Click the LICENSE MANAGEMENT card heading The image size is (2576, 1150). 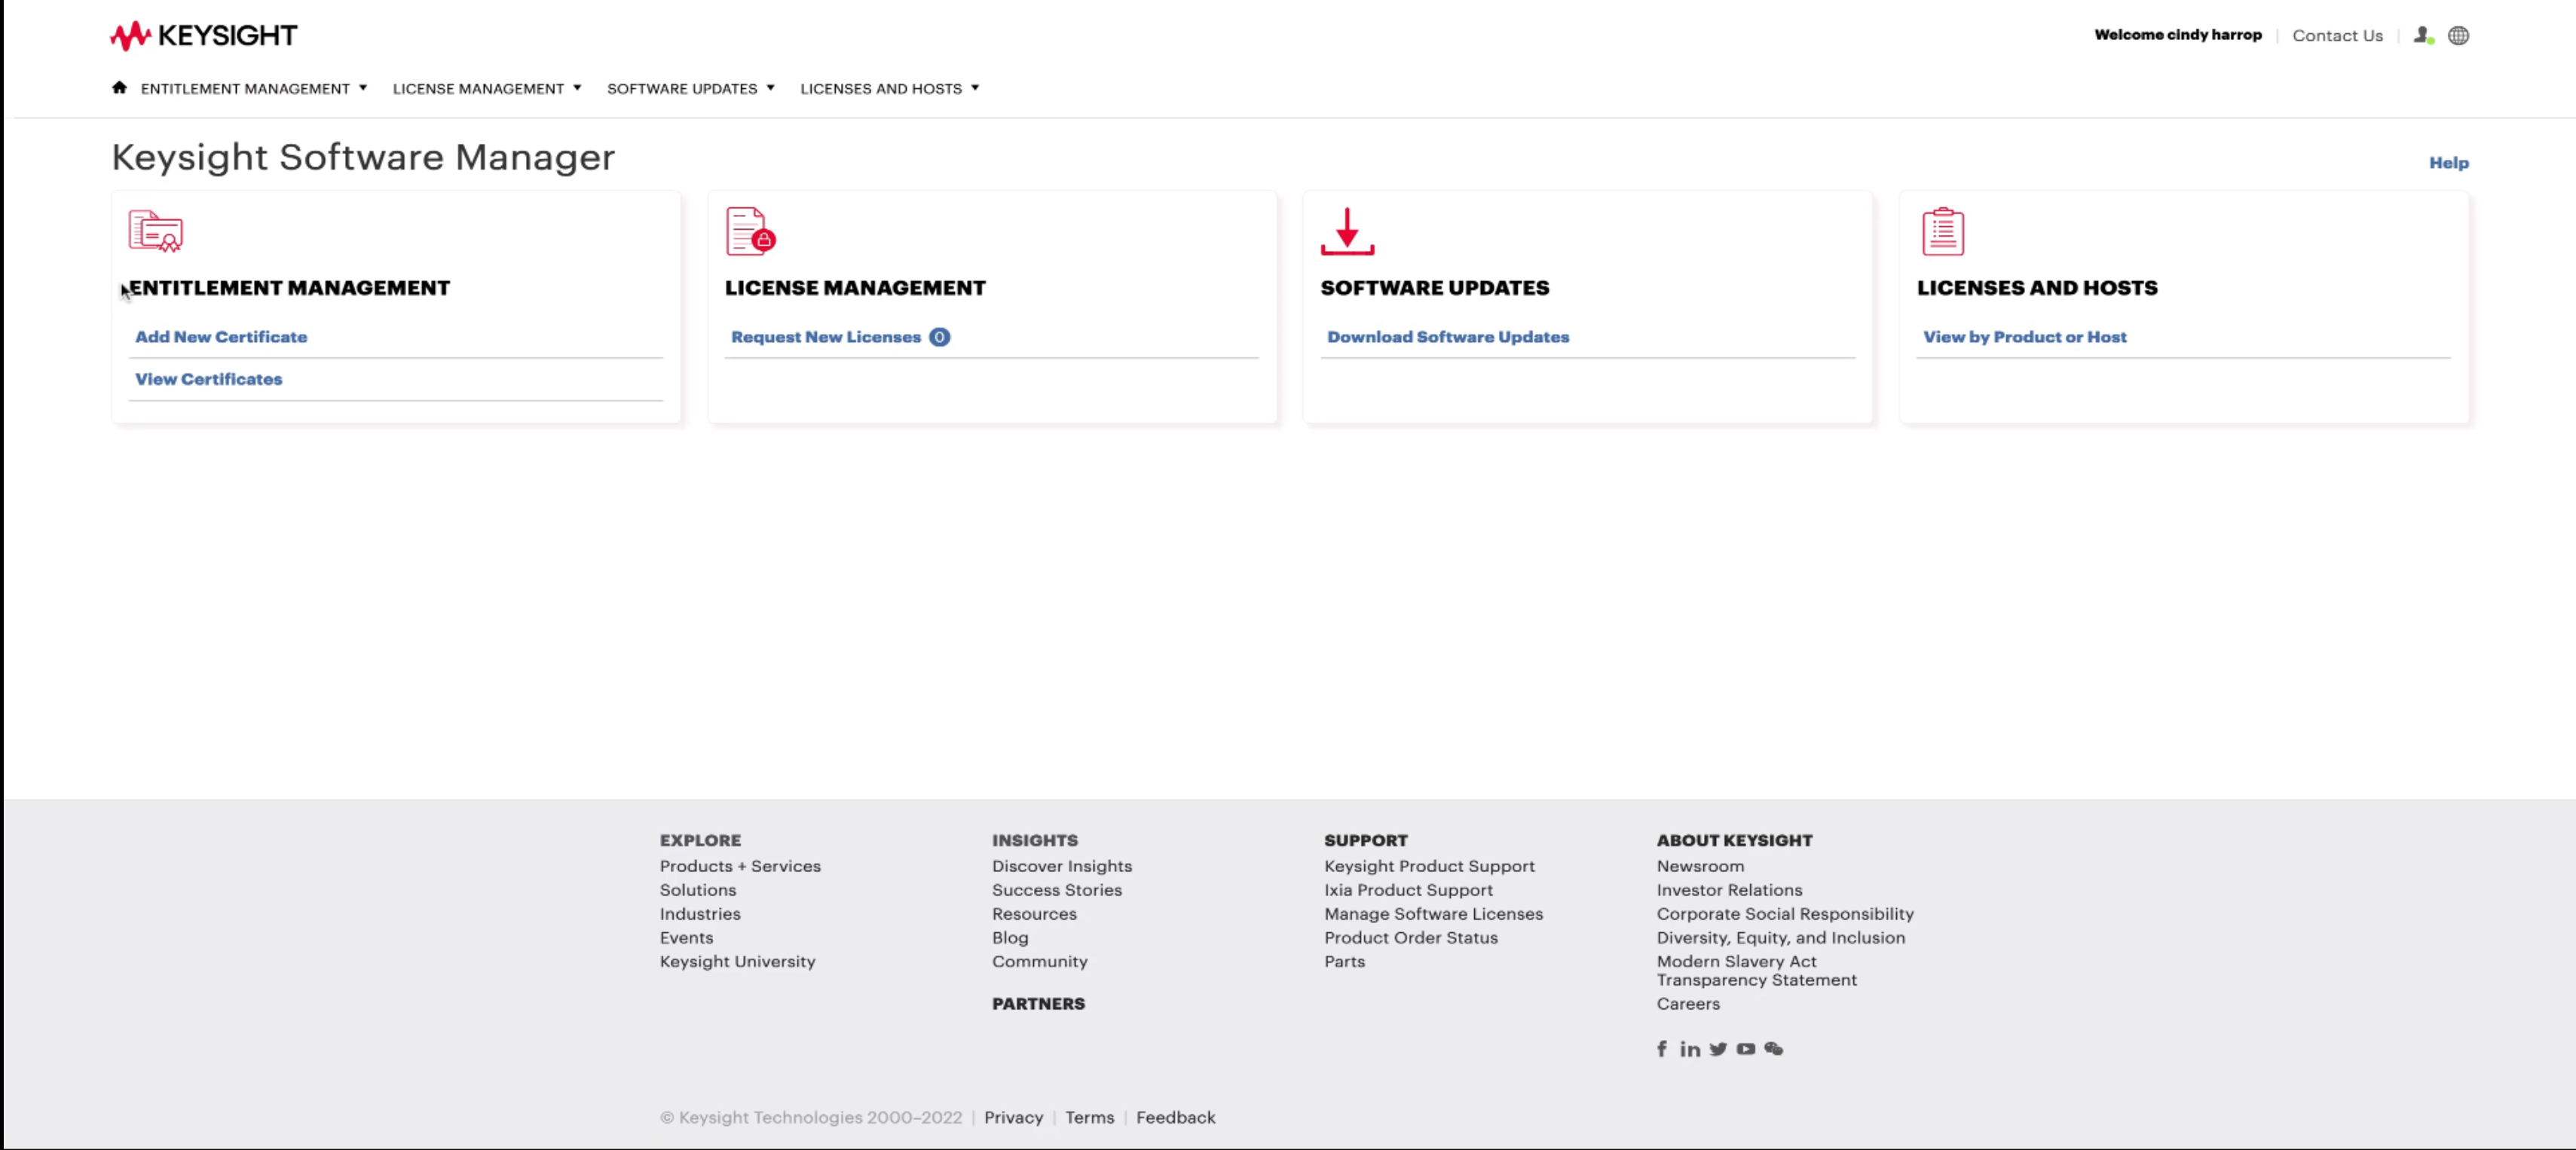coord(855,288)
